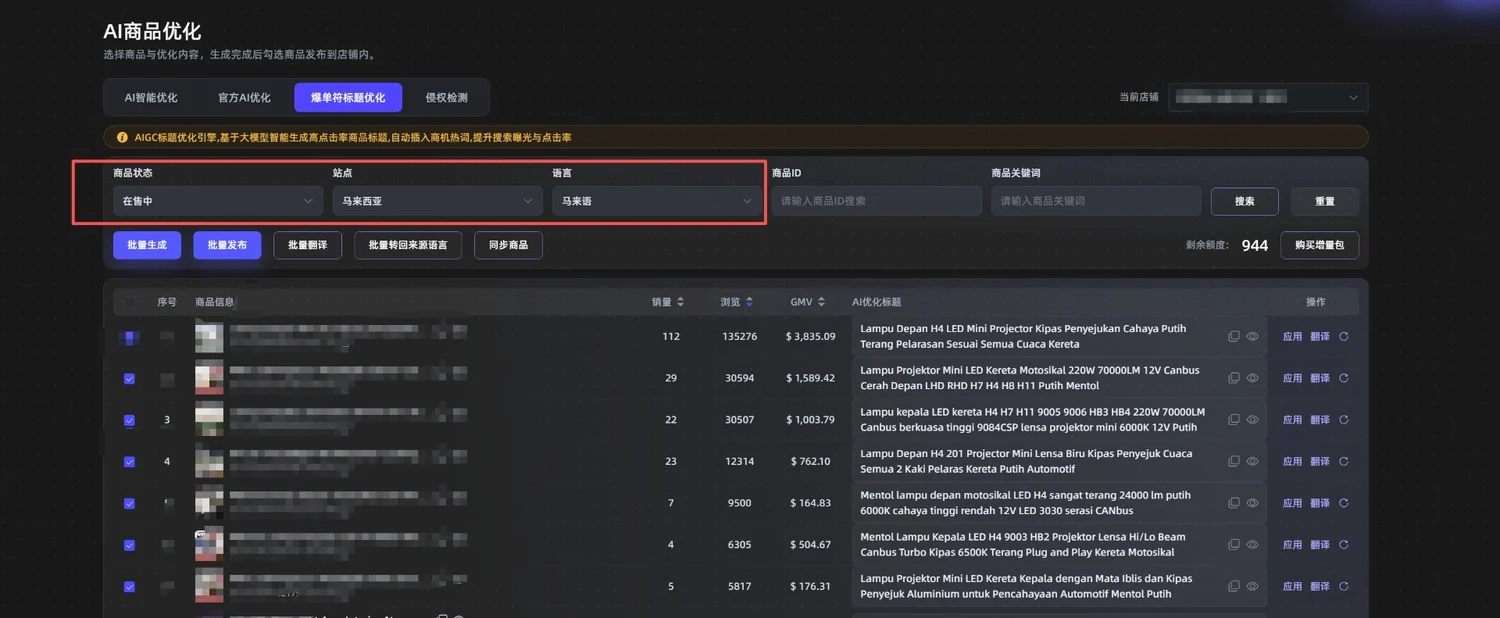Viewport: 1500px width, 618px height.
Task: Reset filters with the 重置 button
Action: (x=1325, y=201)
